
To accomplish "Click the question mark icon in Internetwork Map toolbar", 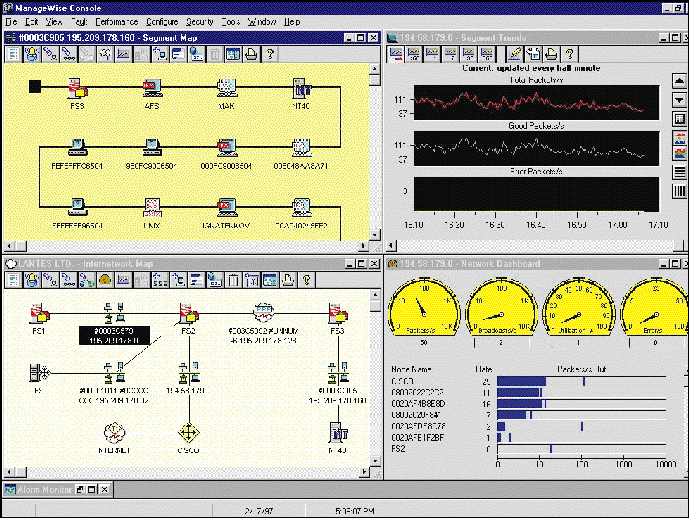I will tap(307, 280).
